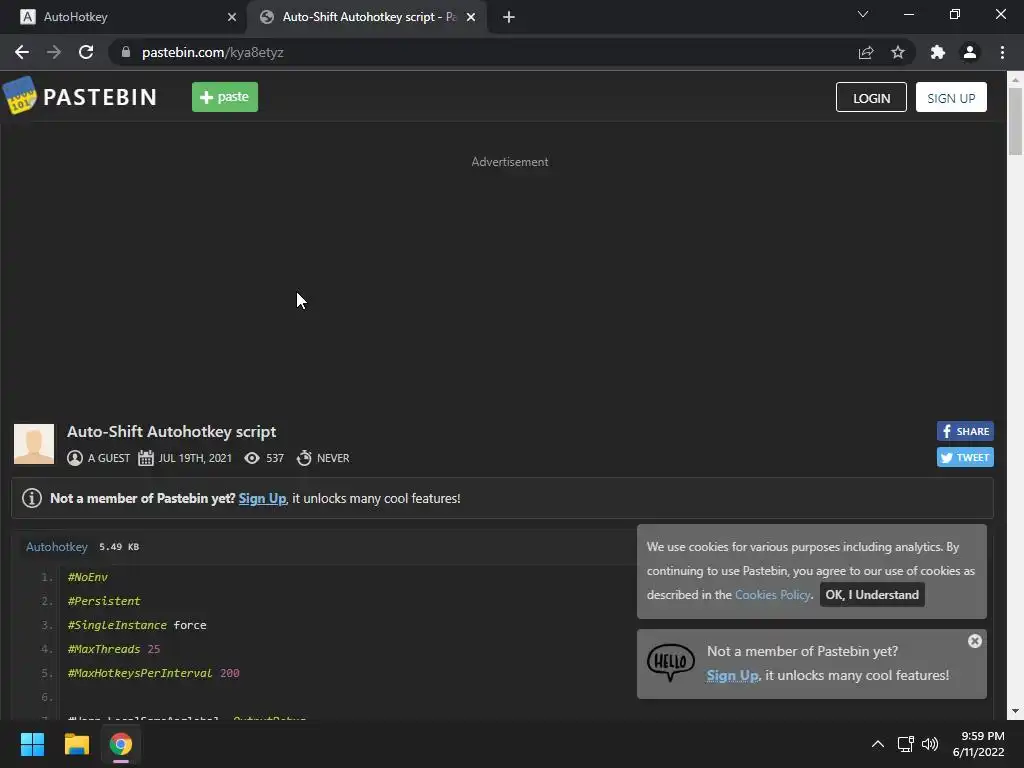This screenshot has width=1024, height=768.
Task: Click code line #MaxThreads 25
Action: coord(114,649)
